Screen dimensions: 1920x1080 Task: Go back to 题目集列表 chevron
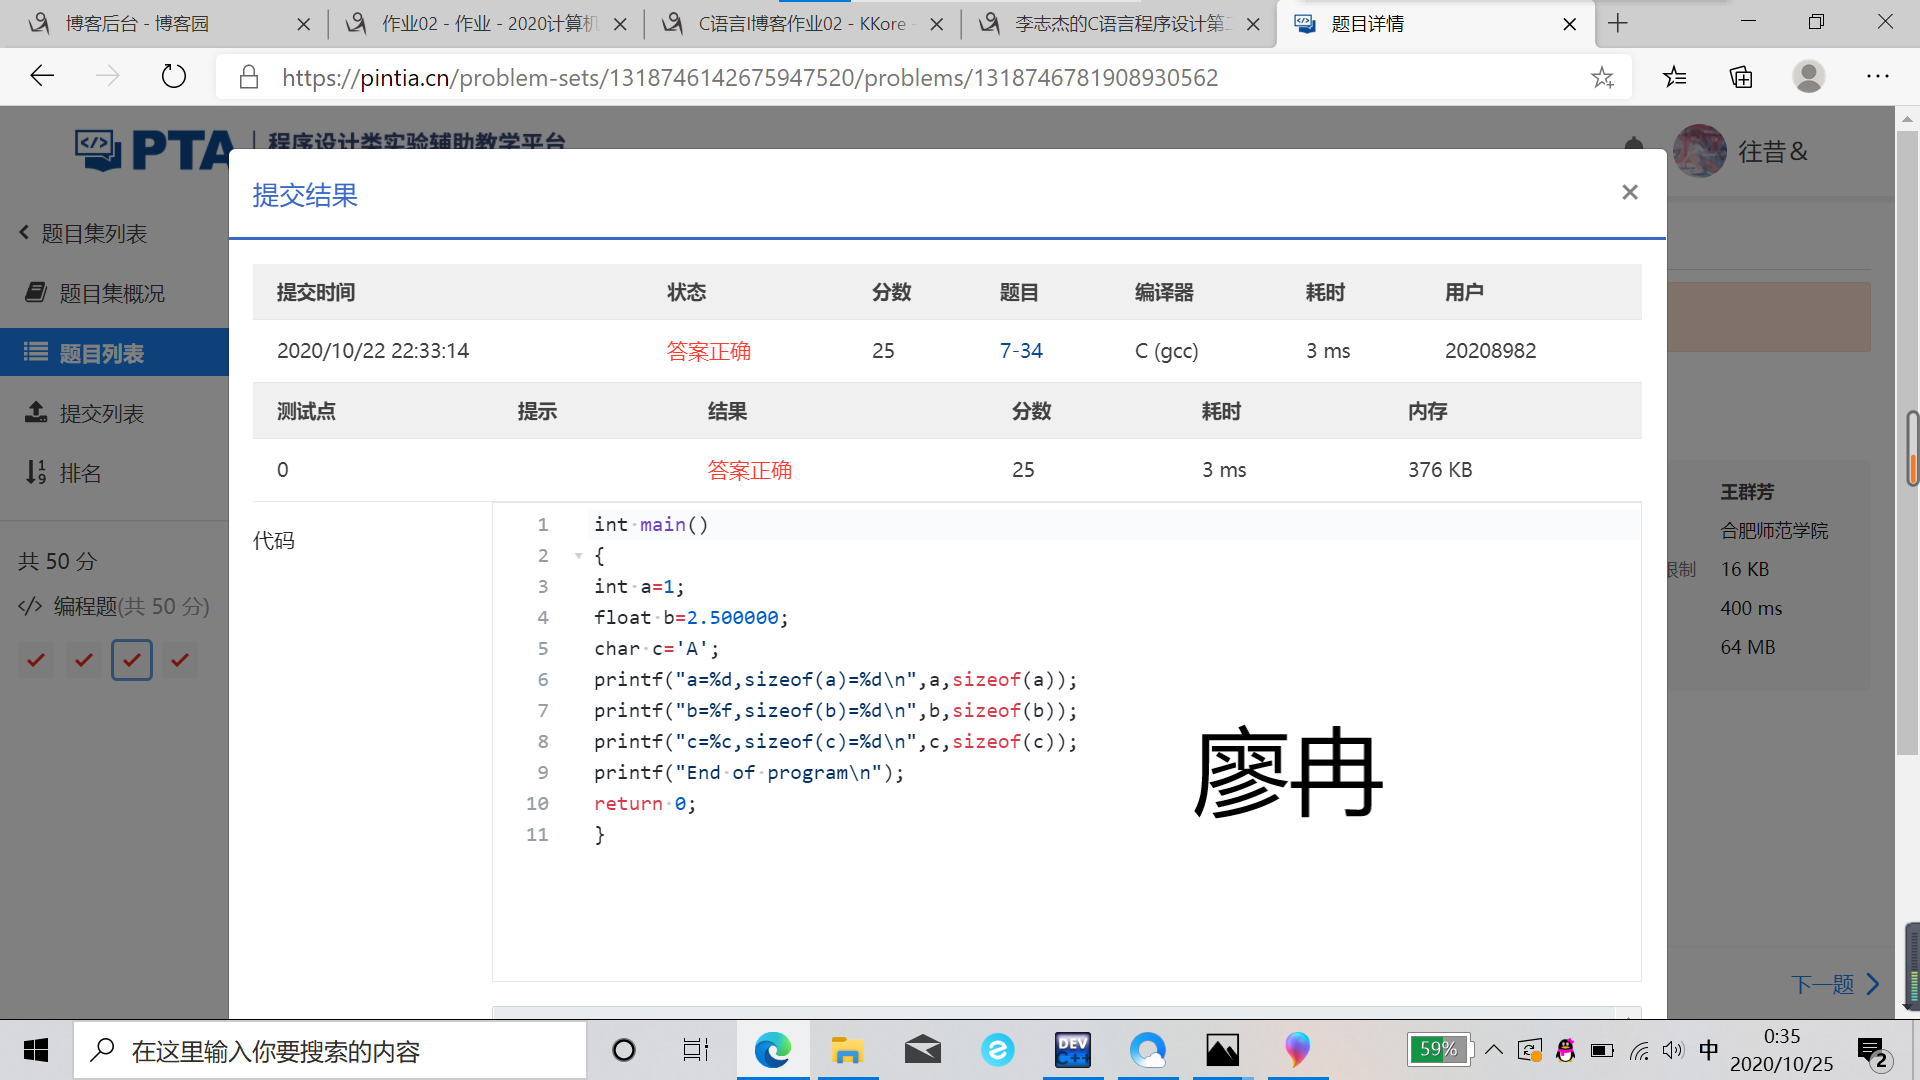[x=24, y=233]
